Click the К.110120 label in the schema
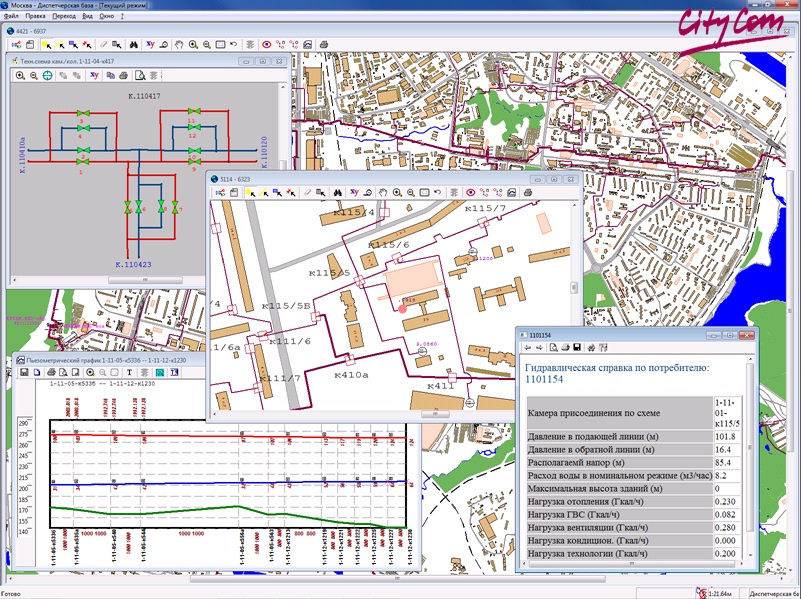The width and height of the screenshot is (801, 599). coord(264,152)
